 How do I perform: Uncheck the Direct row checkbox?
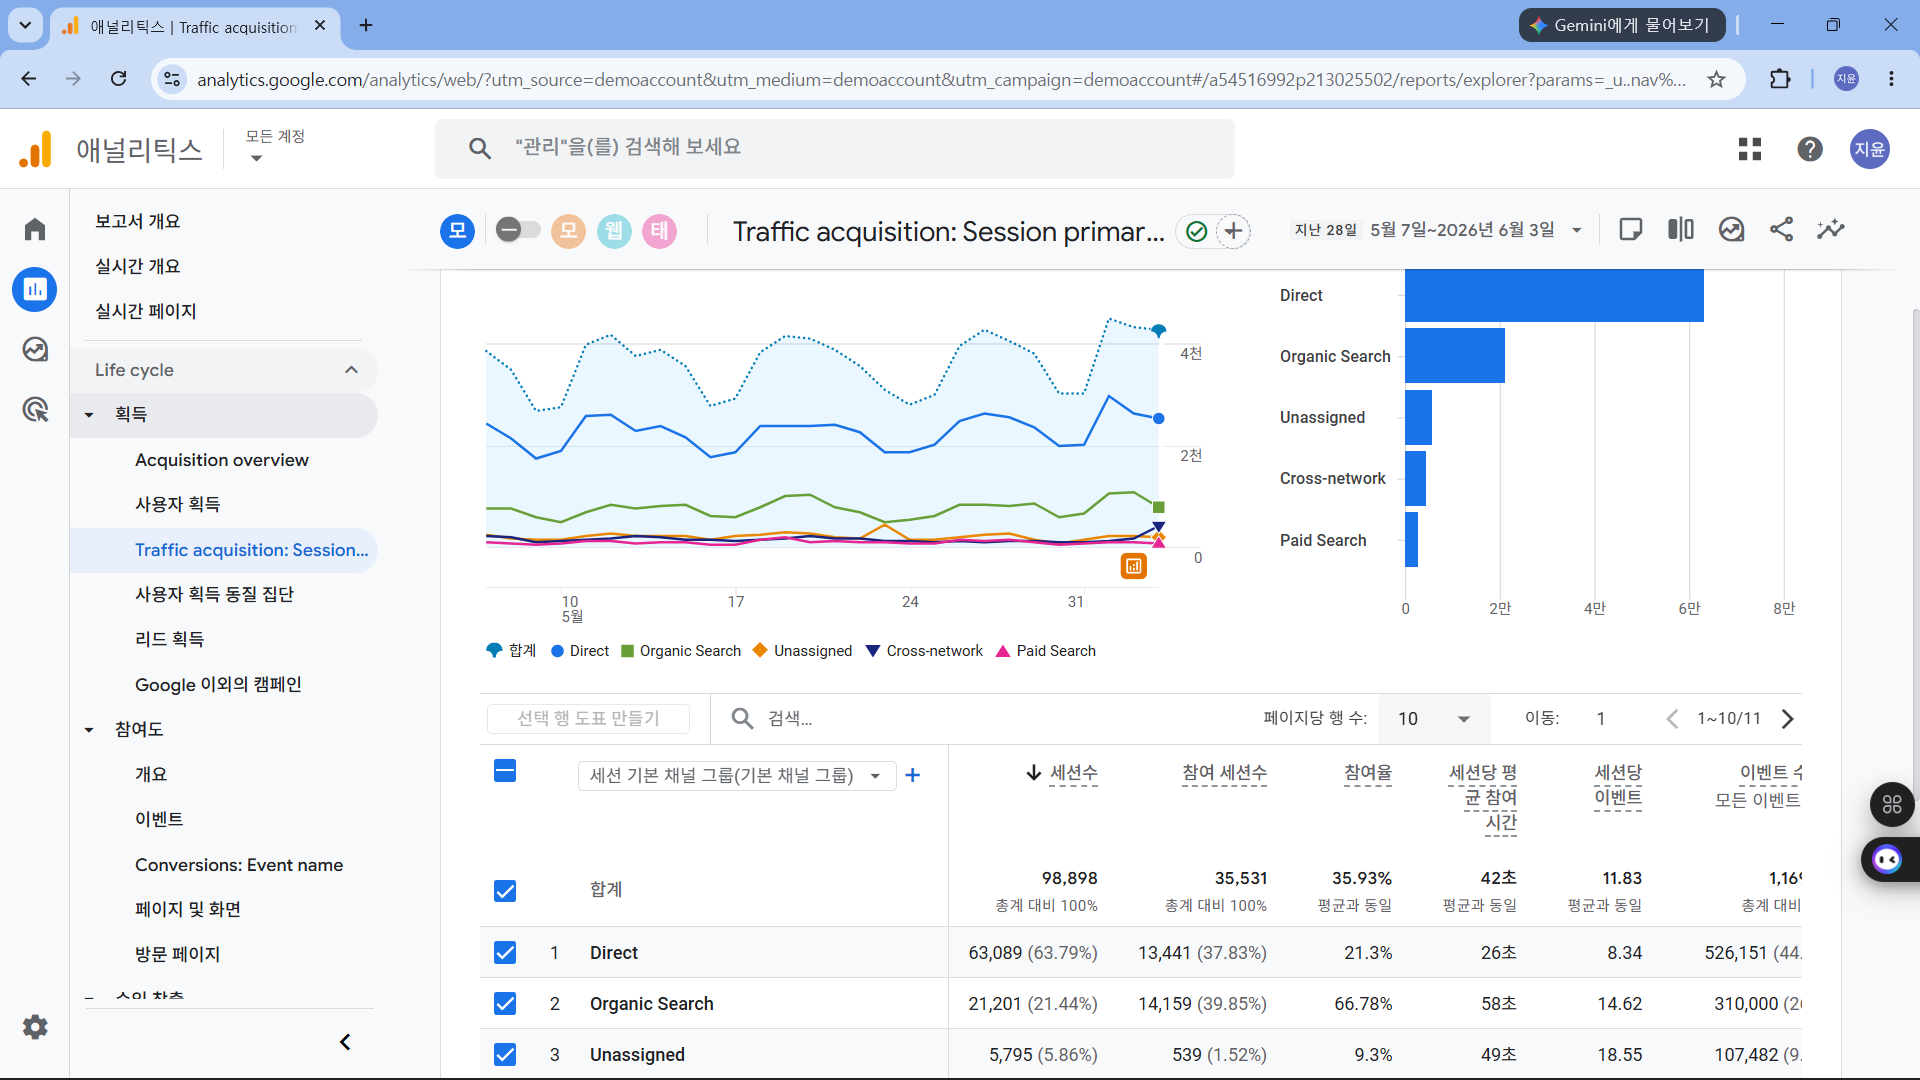click(x=505, y=953)
